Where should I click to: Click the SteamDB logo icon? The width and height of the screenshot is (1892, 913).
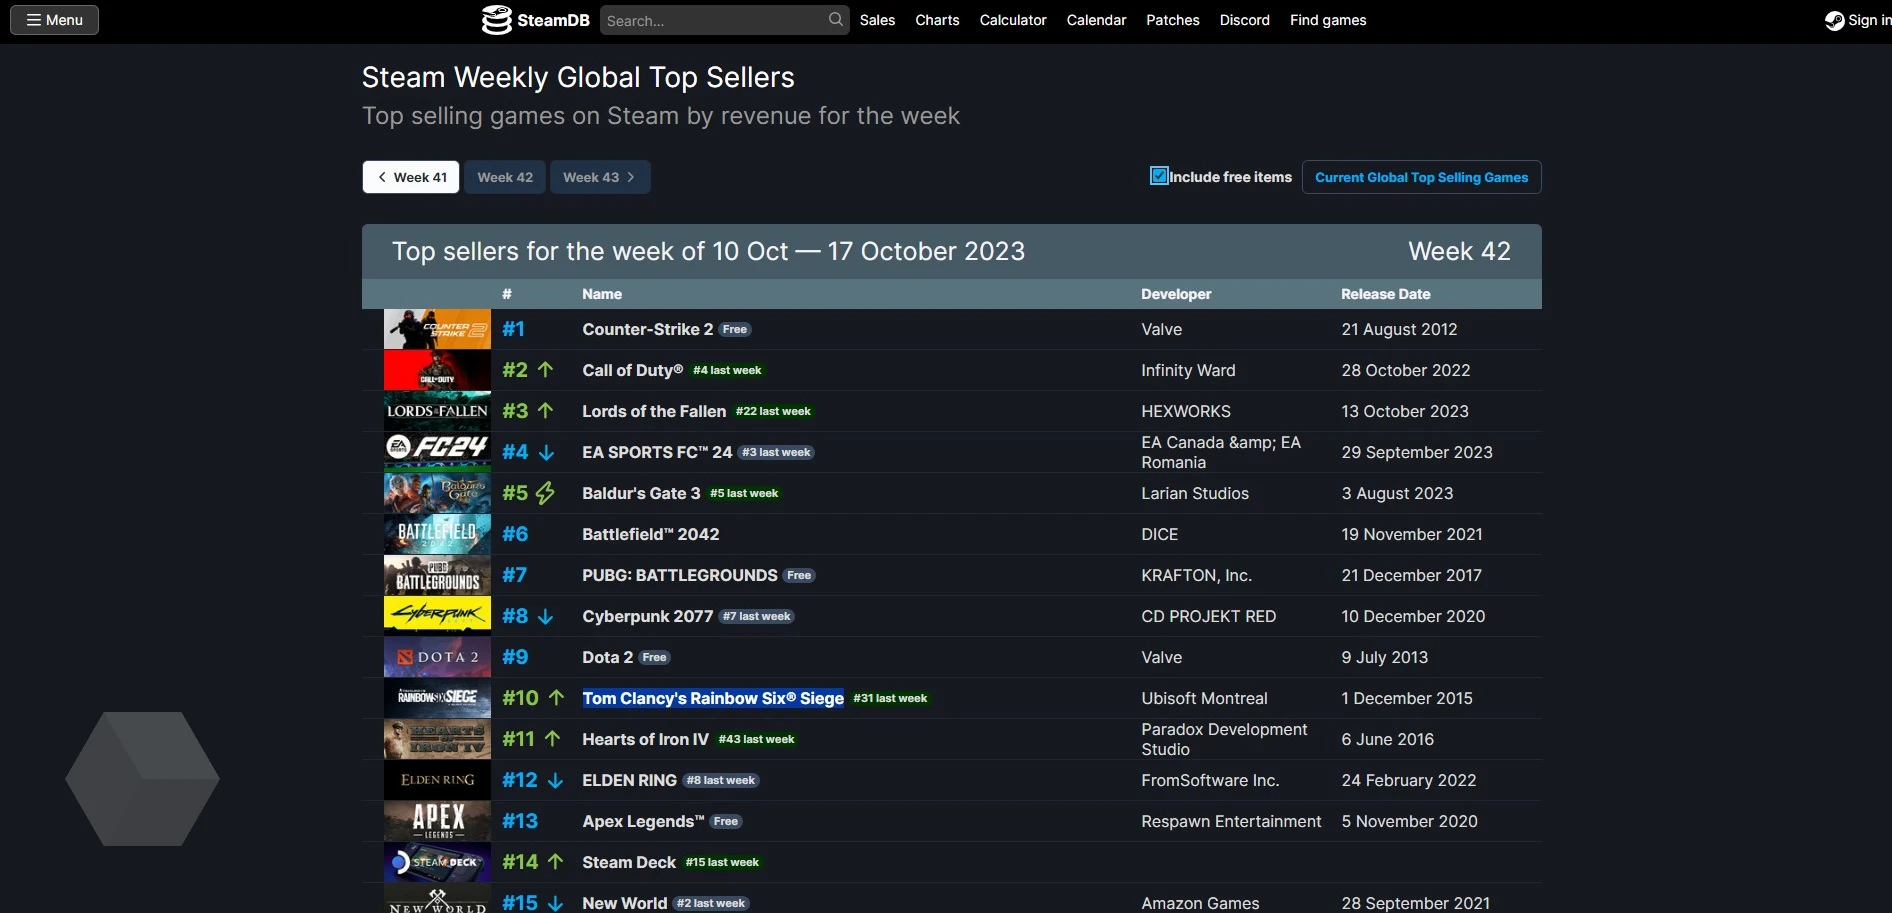(497, 20)
